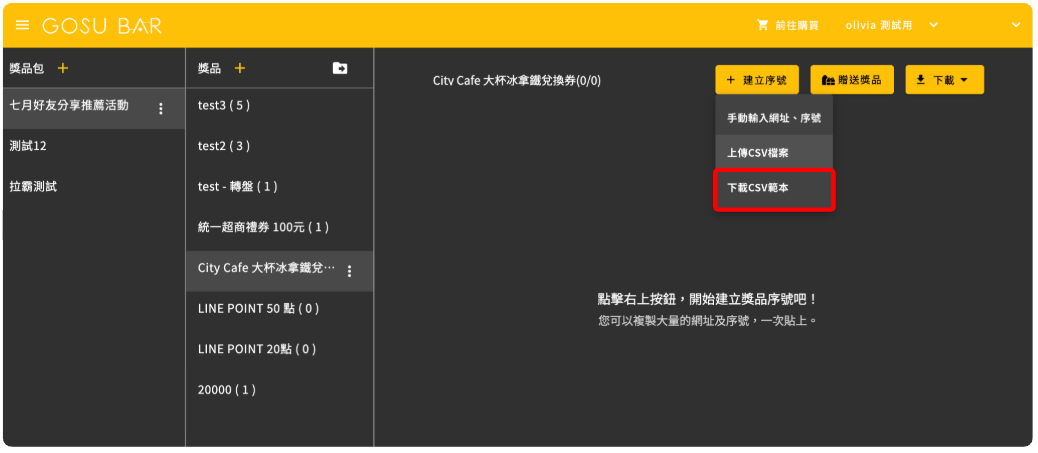Screen dimensions: 1038x453
Task: Click the 獎品 column heading
Action: (x=209, y=68)
